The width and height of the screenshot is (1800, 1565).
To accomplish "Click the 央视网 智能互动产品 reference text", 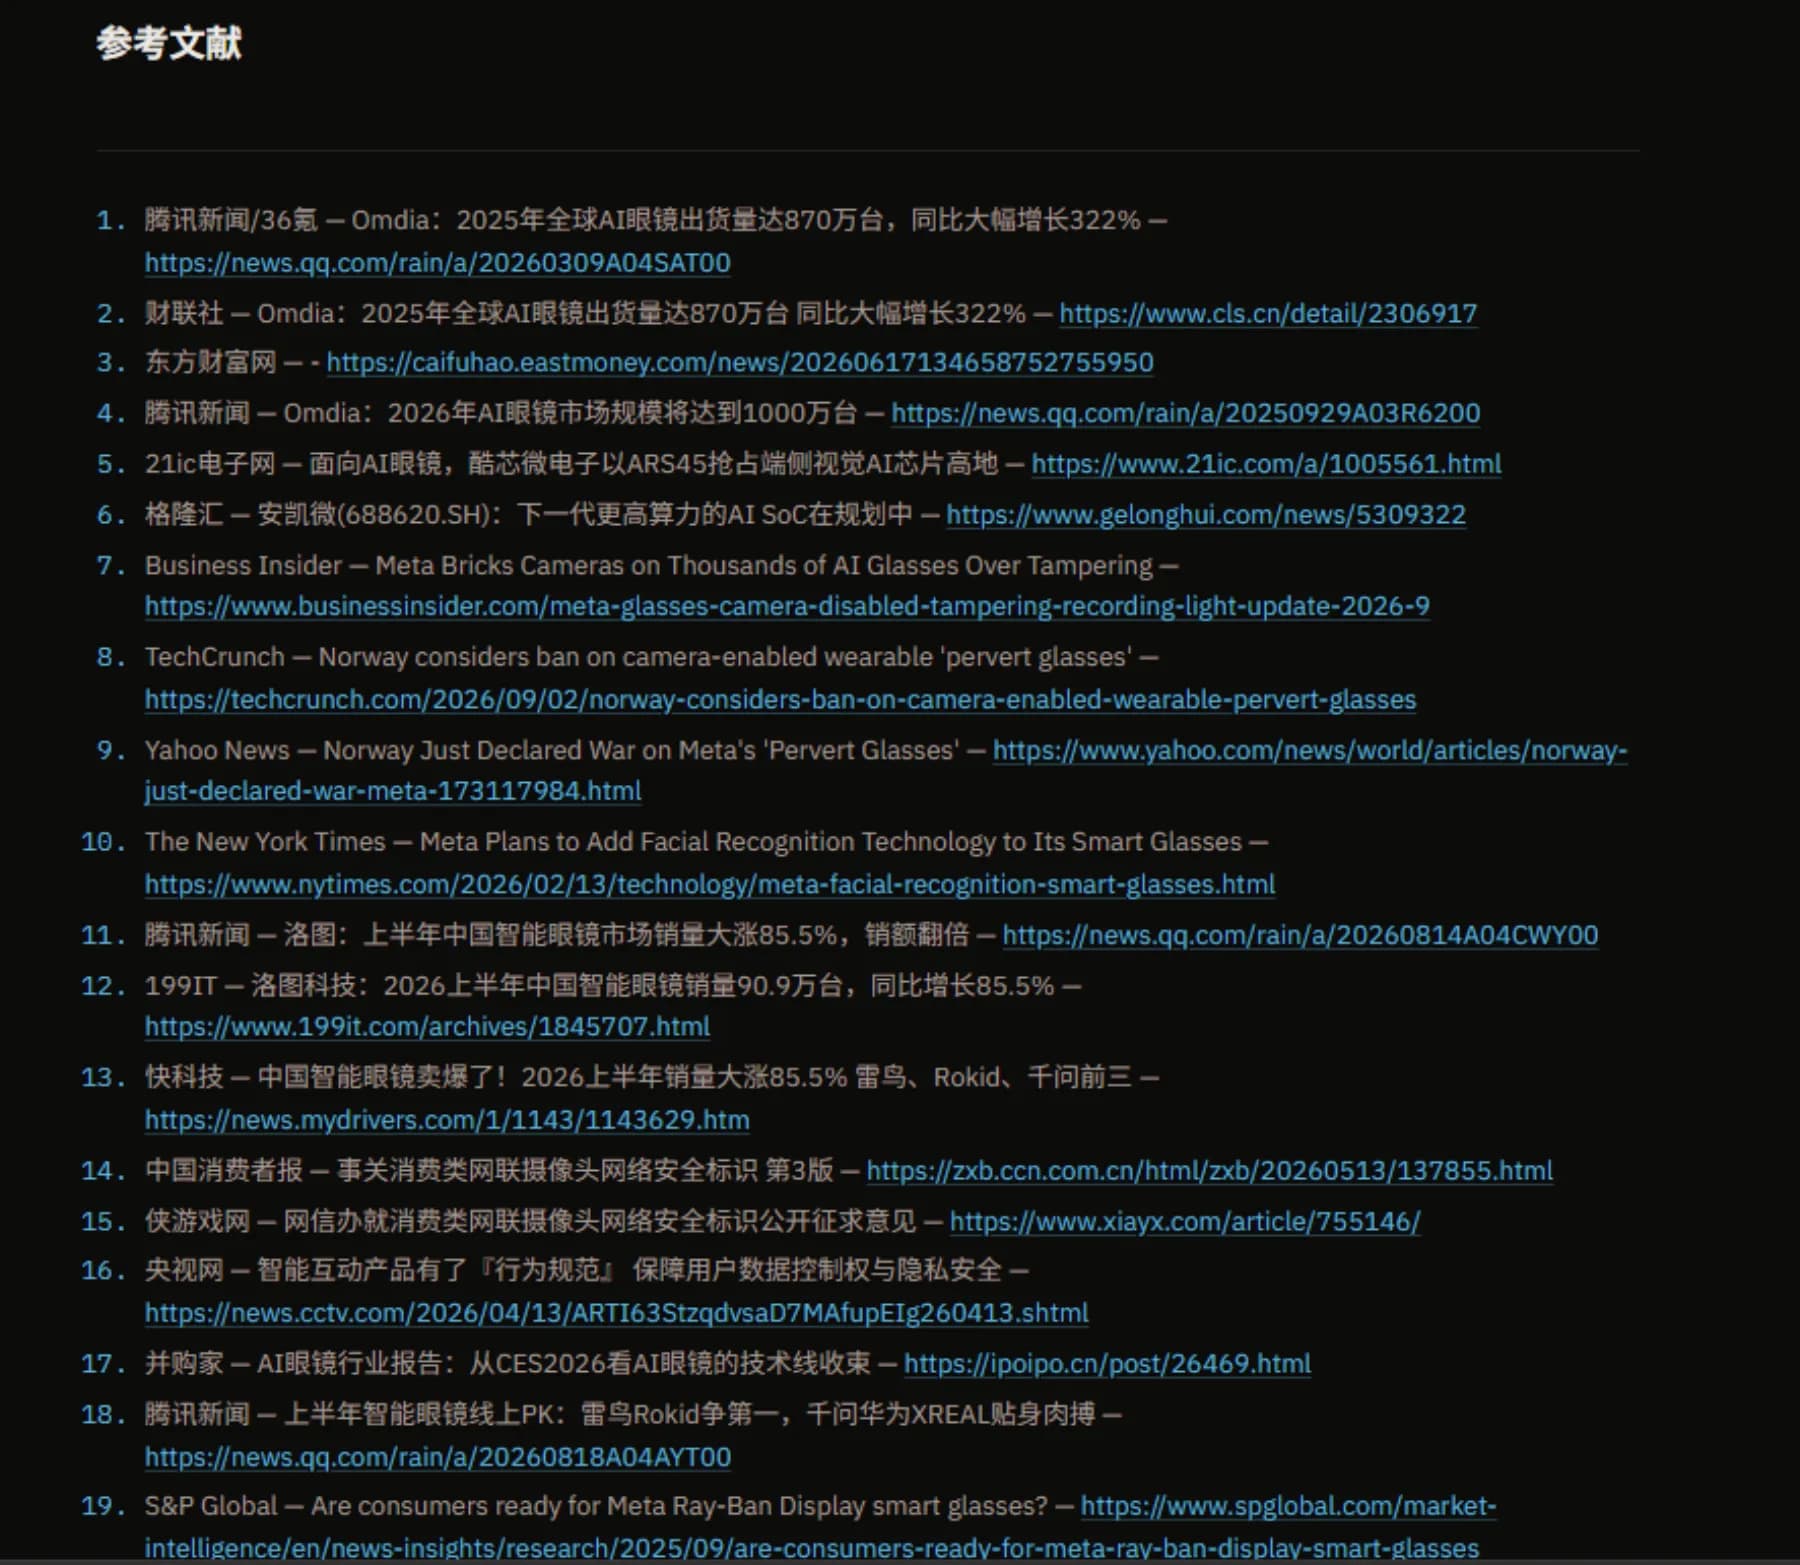I will click(x=573, y=1271).
